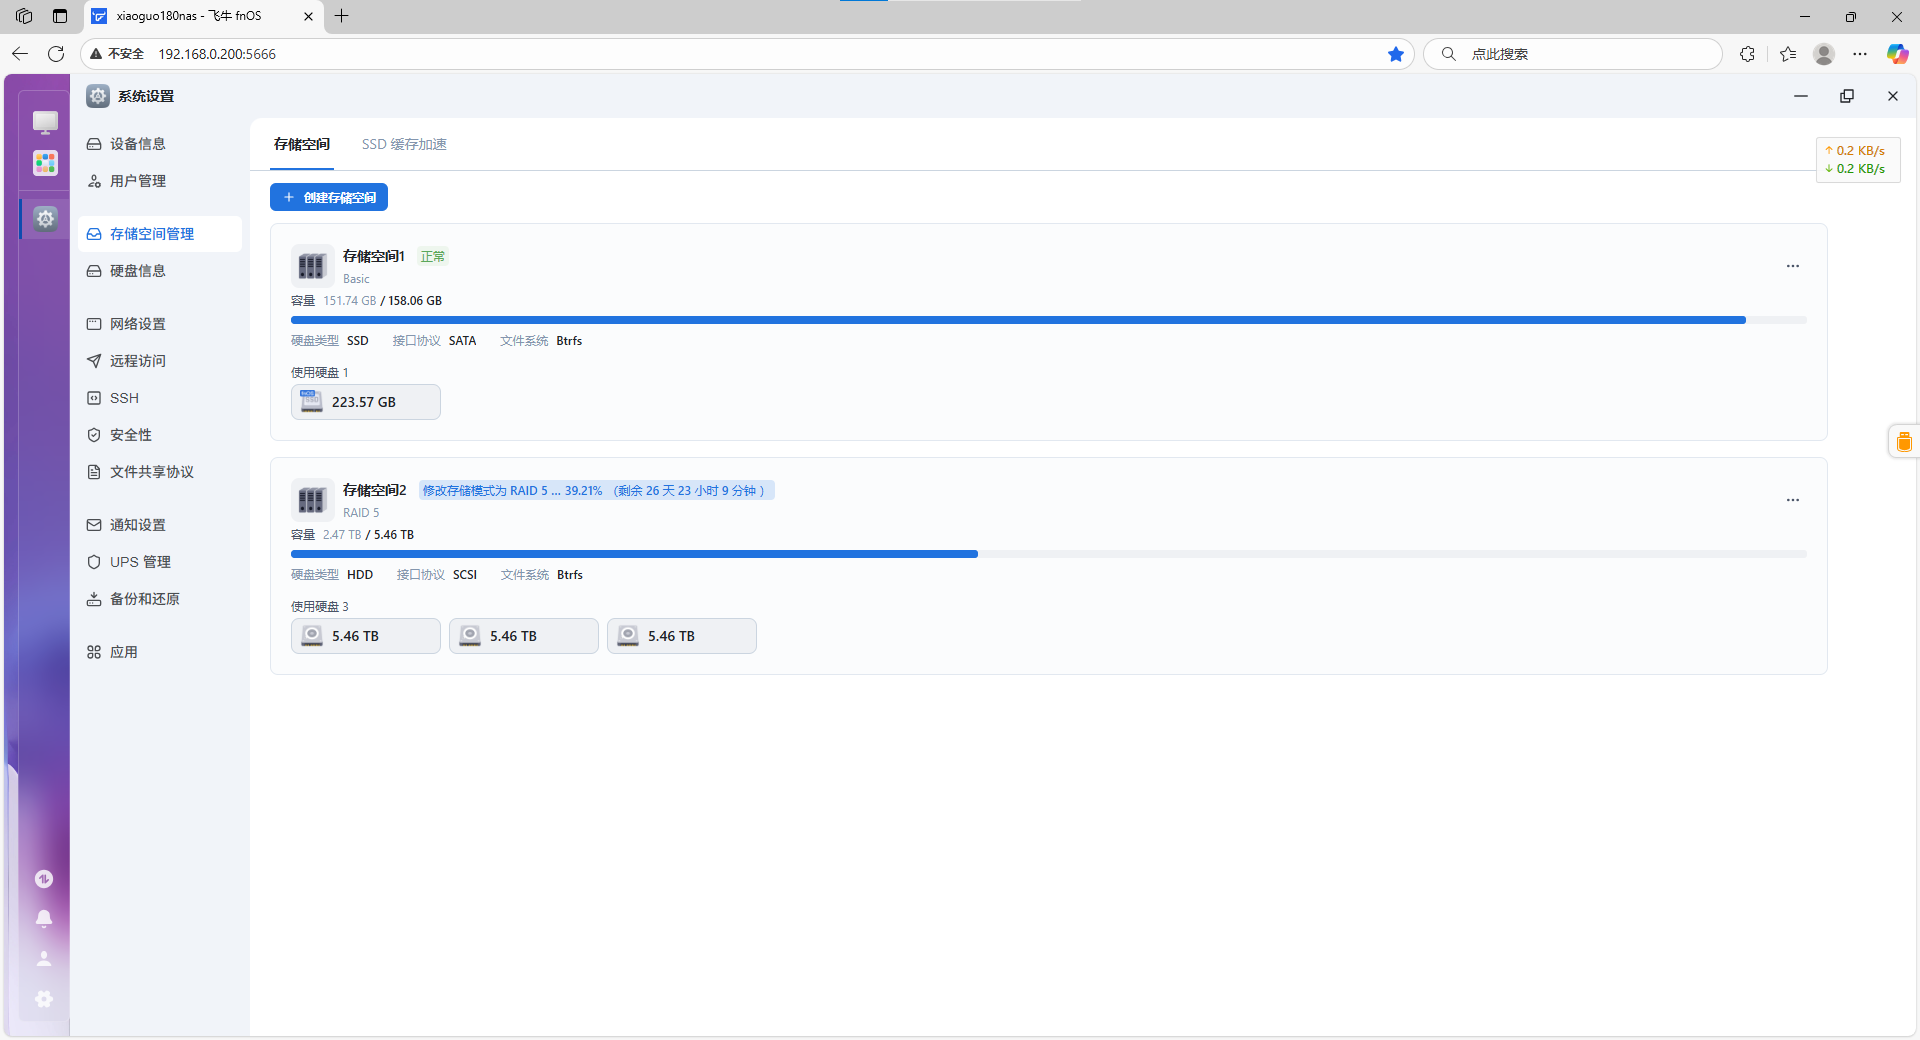The image size is (1920, 1040).
Task: Click the network speed indicator widget
Action: [1858, 160]
